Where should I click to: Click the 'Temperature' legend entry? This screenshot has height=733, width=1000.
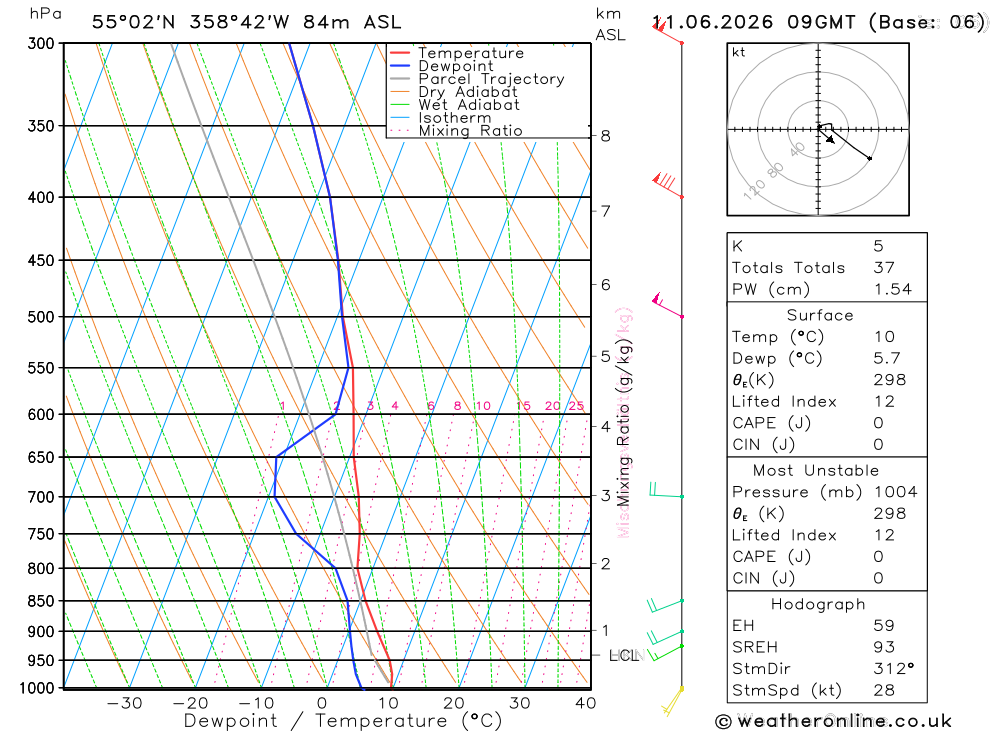click(471, 53)
